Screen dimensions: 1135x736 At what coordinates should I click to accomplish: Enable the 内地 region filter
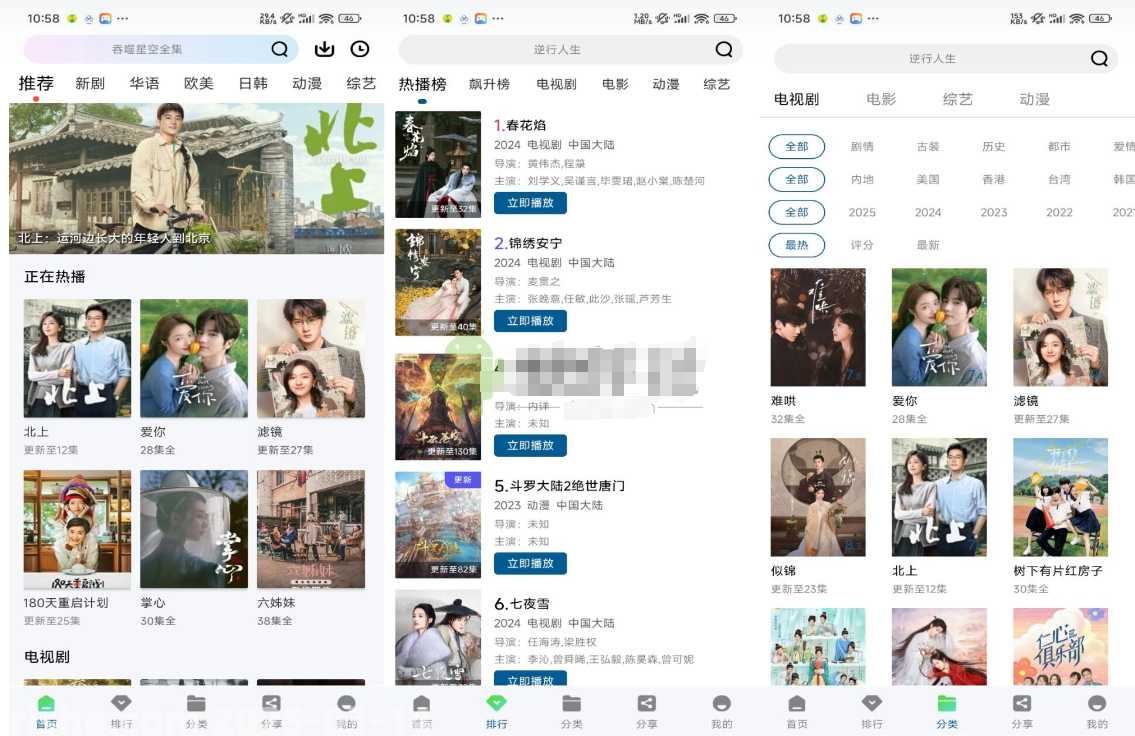(x=862, y=179)
